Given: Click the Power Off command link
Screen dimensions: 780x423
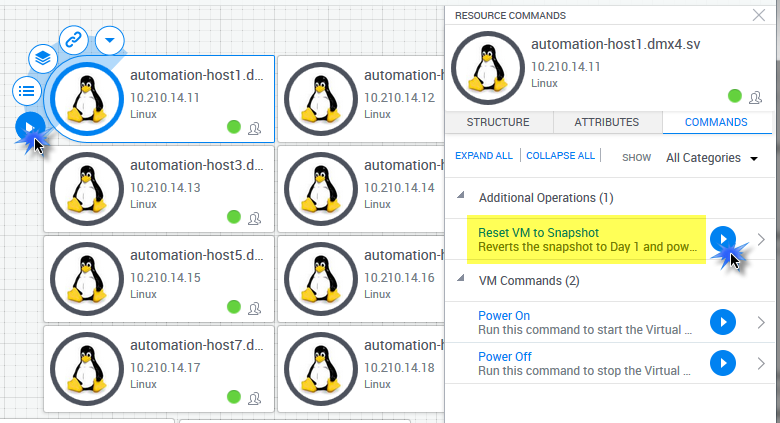Looking at the screenshot, I should click(504, 357).
